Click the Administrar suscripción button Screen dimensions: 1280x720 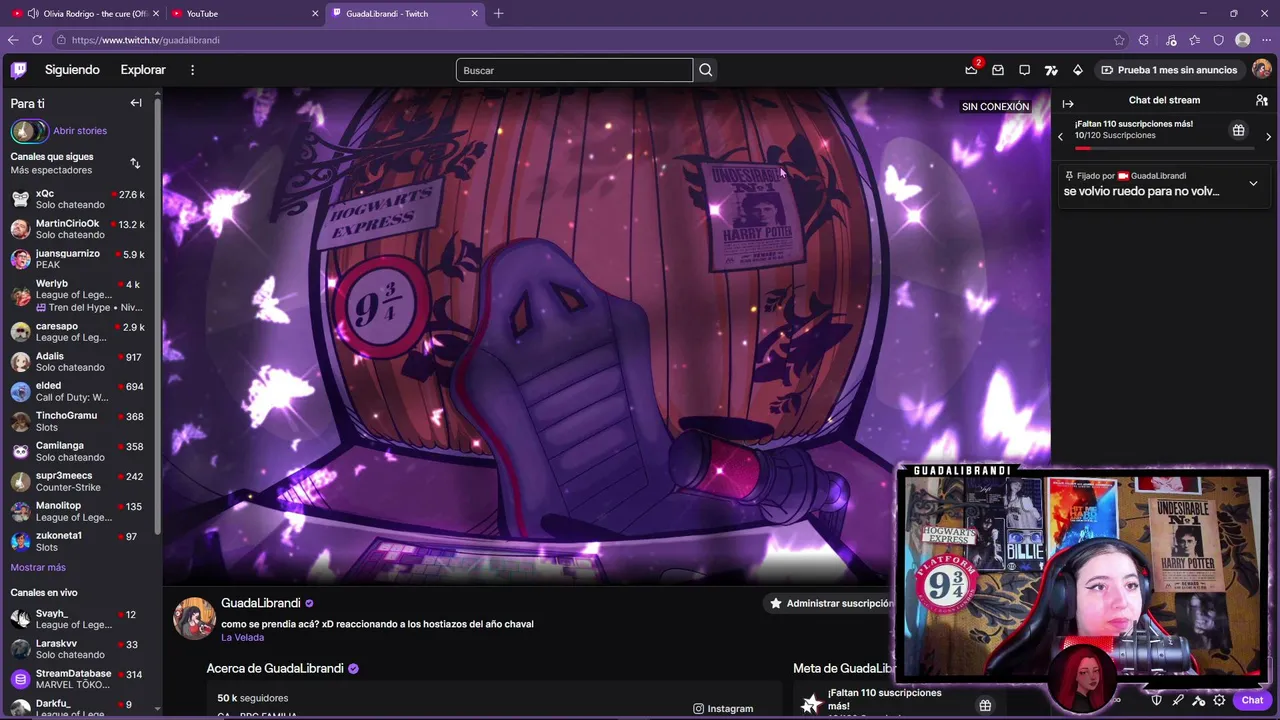[829, 603]
